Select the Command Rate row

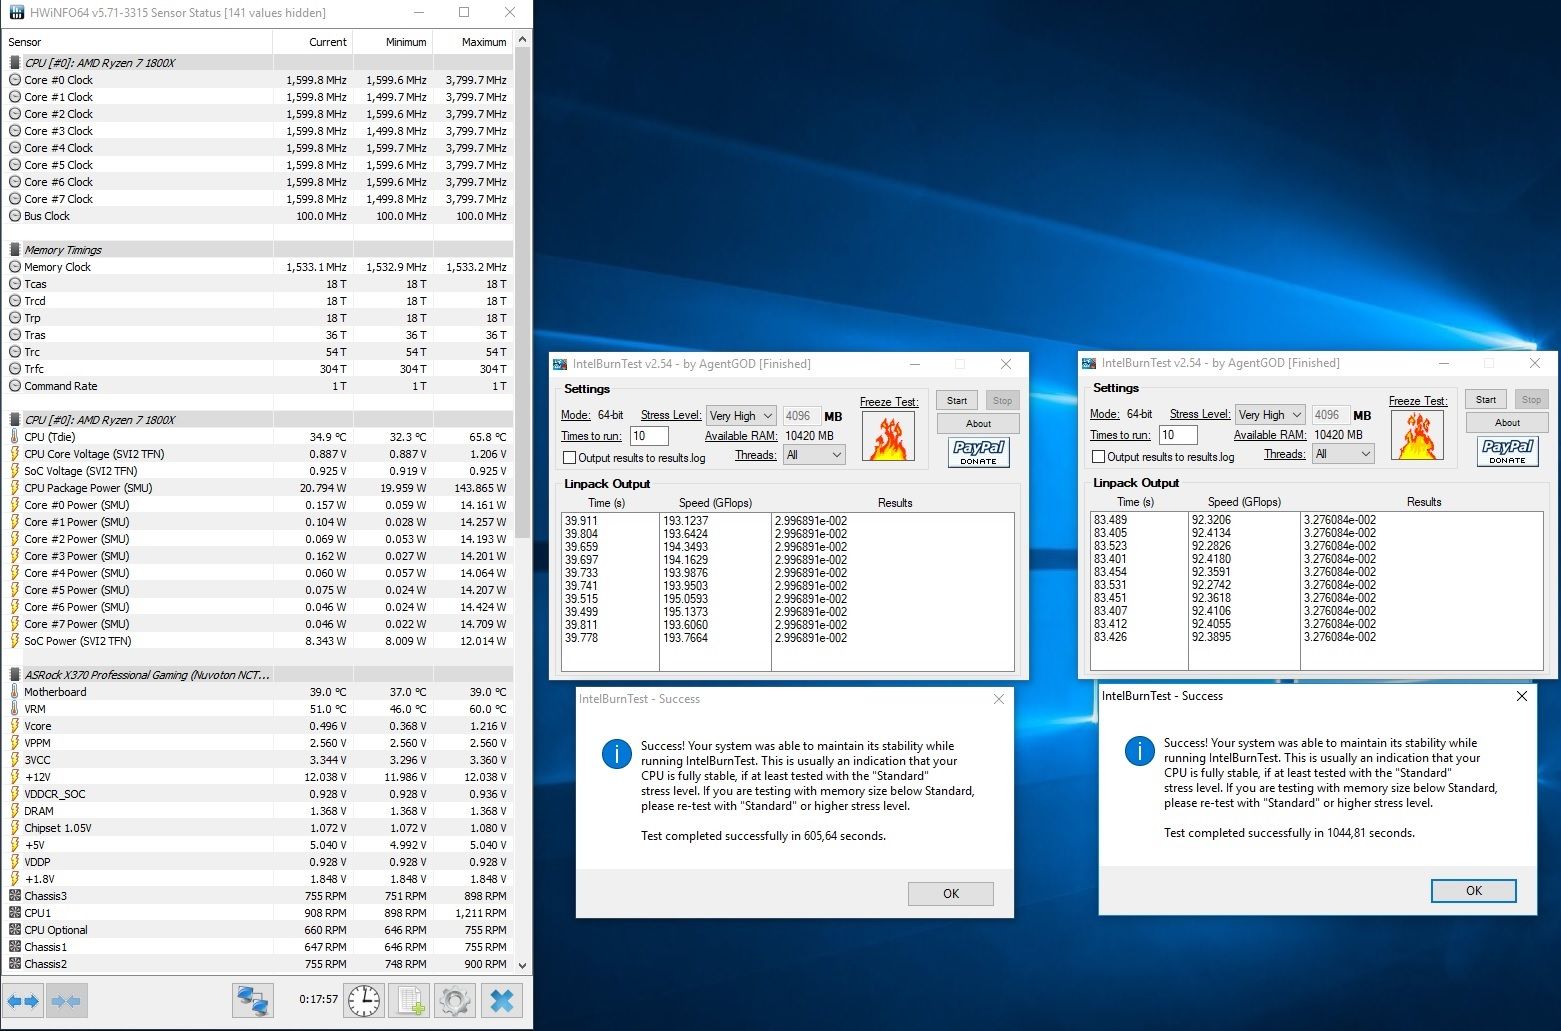(258, 386)
